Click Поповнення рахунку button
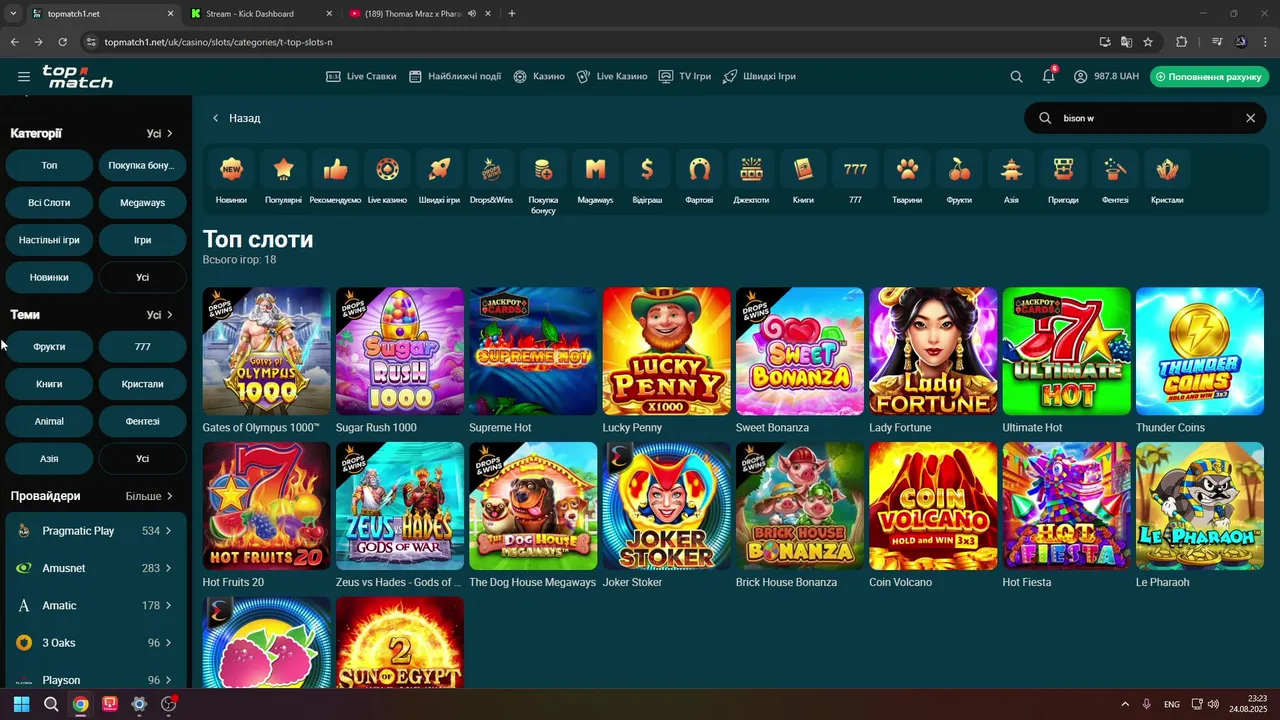1280x720 pixels. pos(1209,76)
